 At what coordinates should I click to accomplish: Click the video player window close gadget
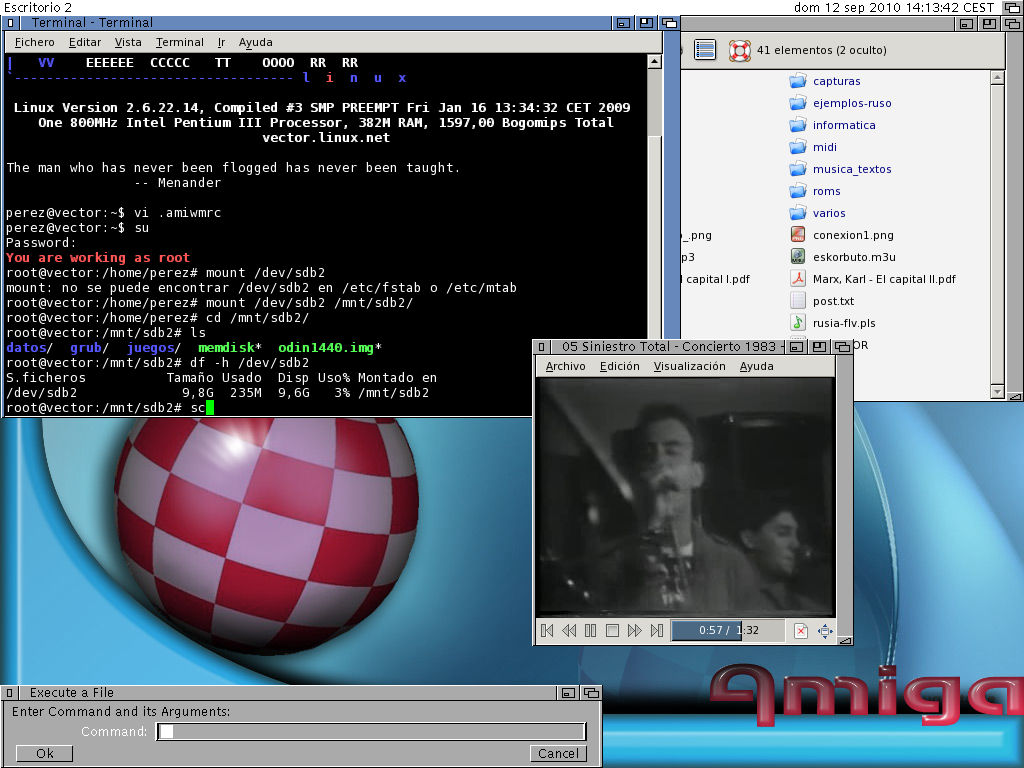coord(541,347)
